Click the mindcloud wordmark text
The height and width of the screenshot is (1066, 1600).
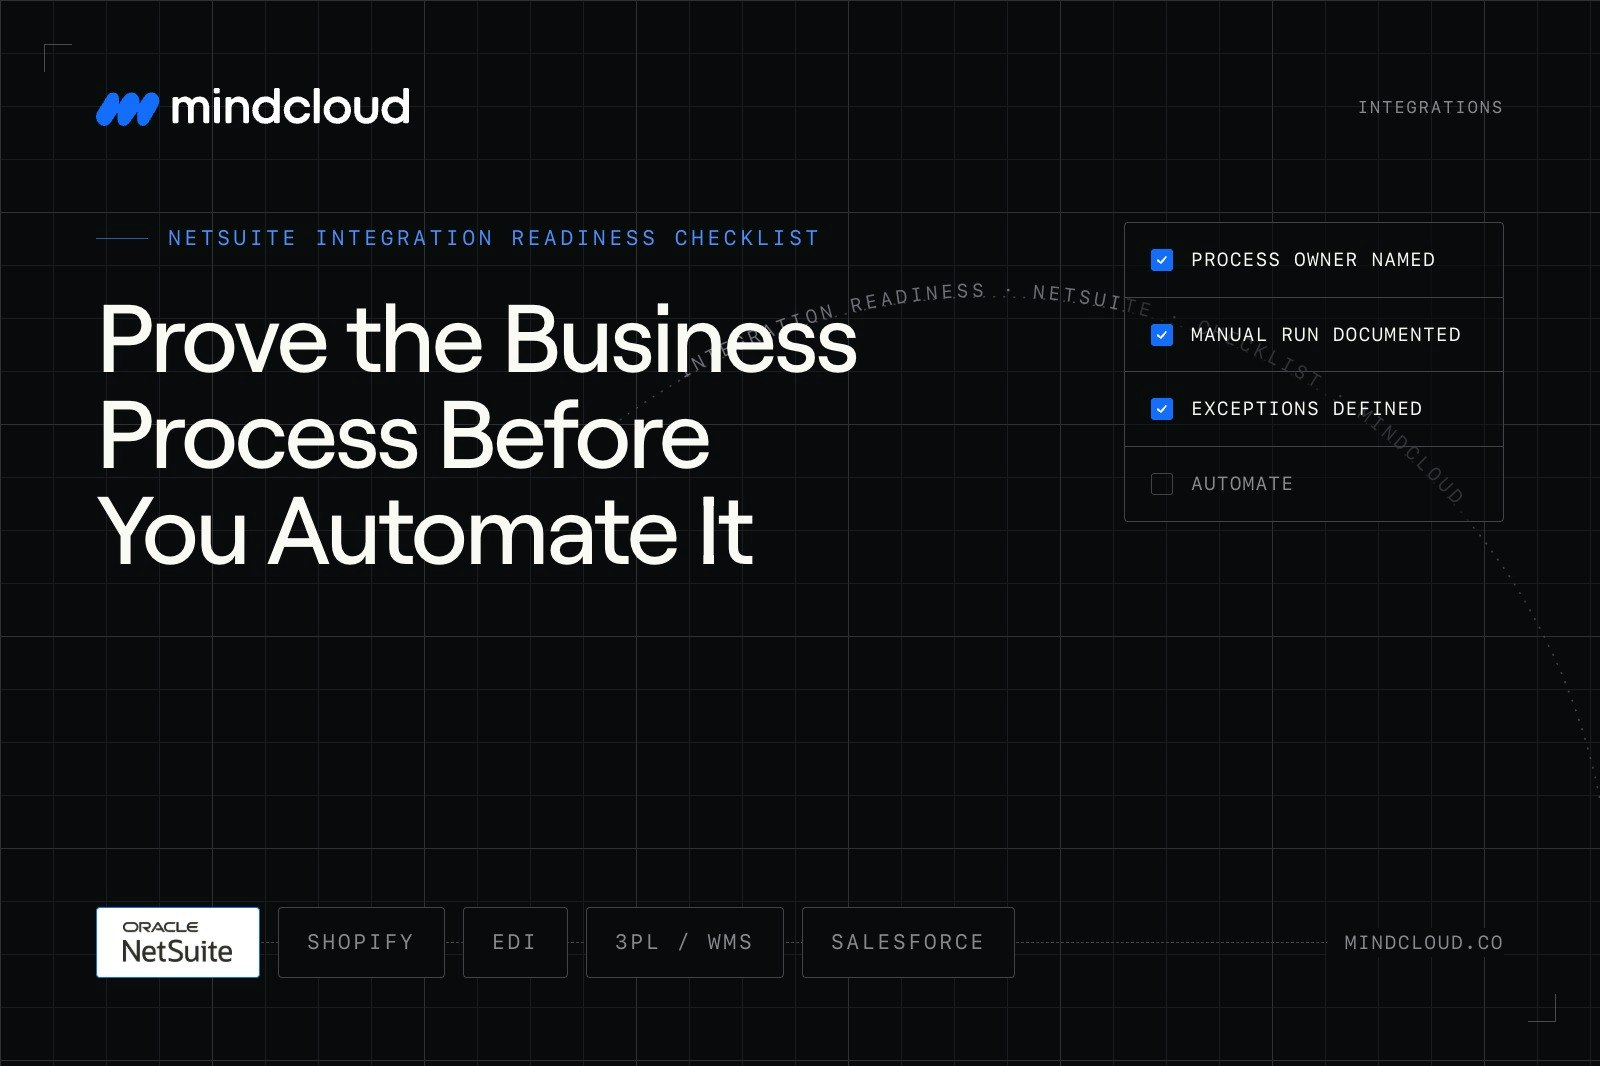[290, 106]
